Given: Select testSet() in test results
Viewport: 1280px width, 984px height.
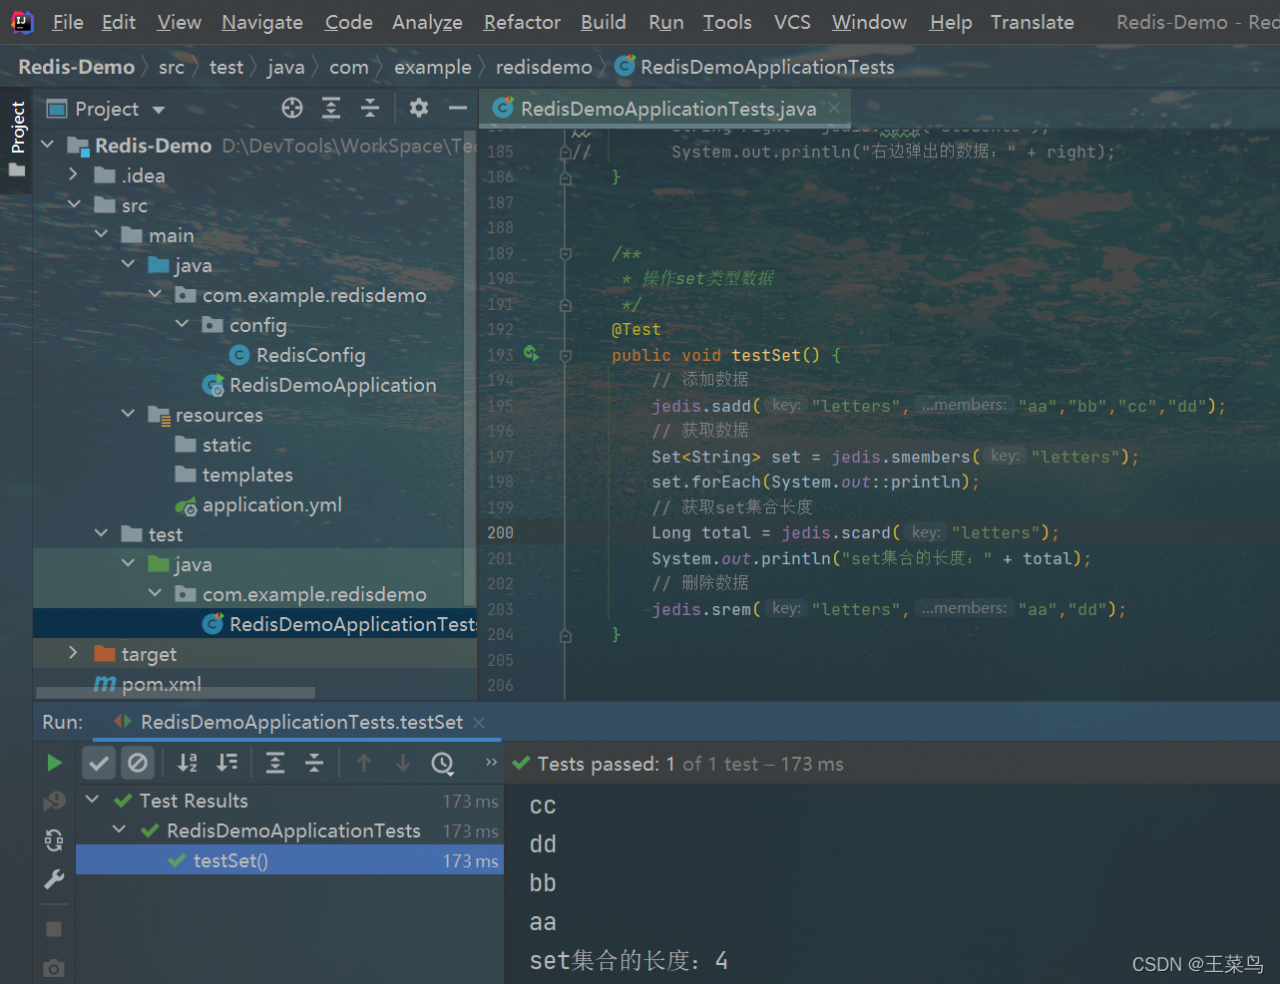Looking at the screenshot, I should 290,860.
